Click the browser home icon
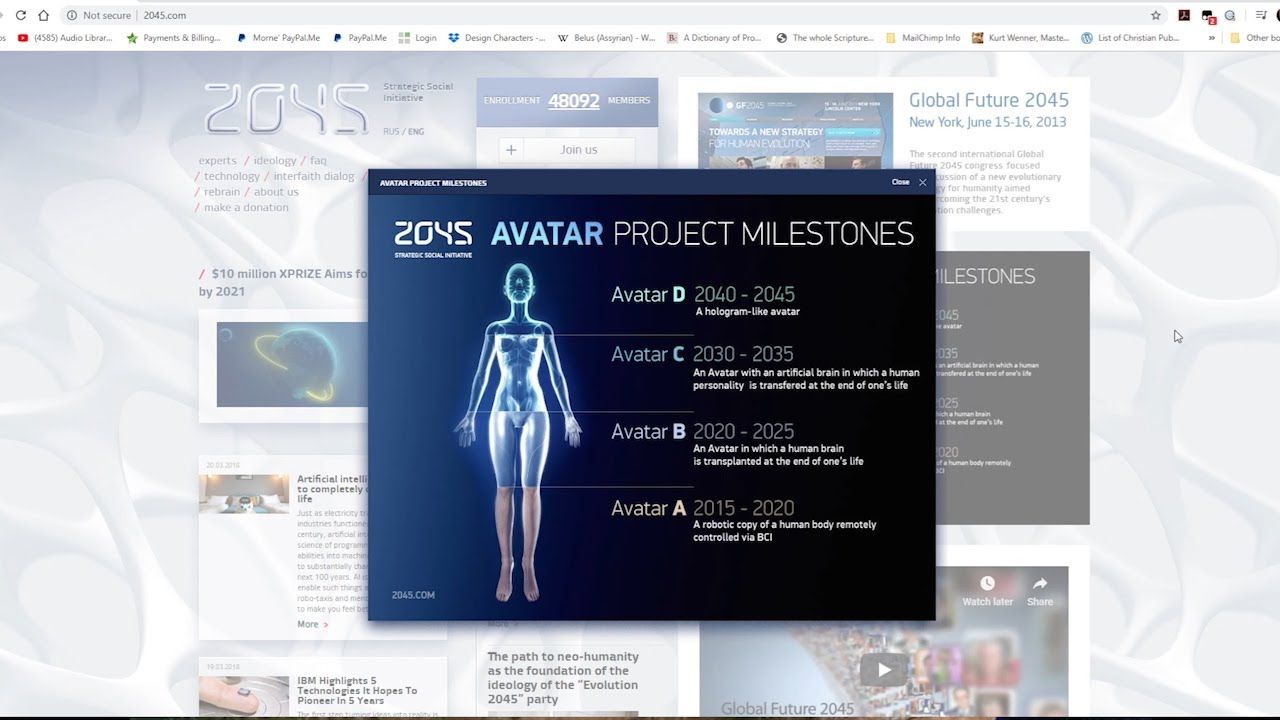1280x720 pixels. tap(43, 15)
